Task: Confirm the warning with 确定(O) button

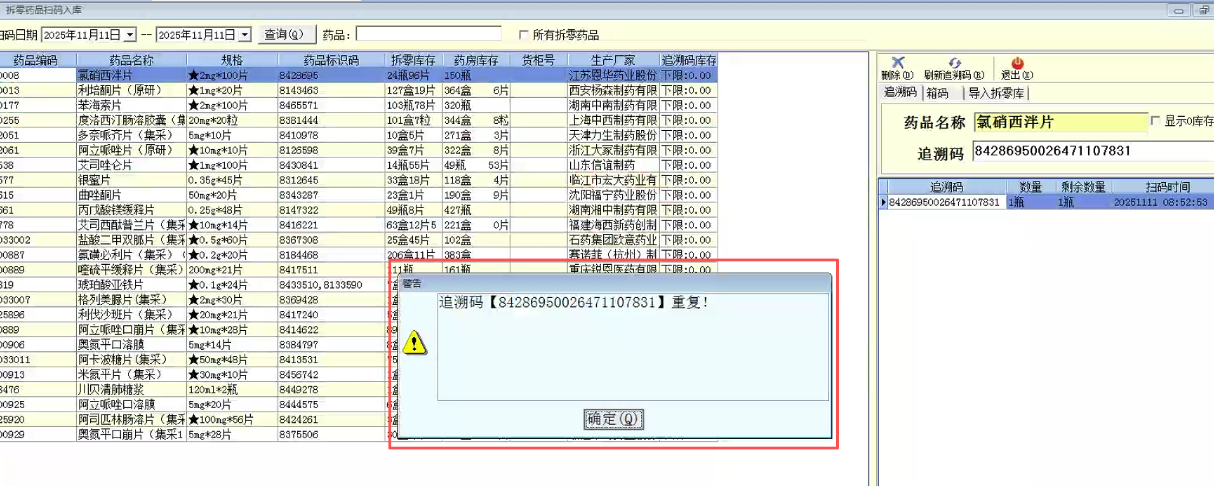Action: (x=613, y=418)
